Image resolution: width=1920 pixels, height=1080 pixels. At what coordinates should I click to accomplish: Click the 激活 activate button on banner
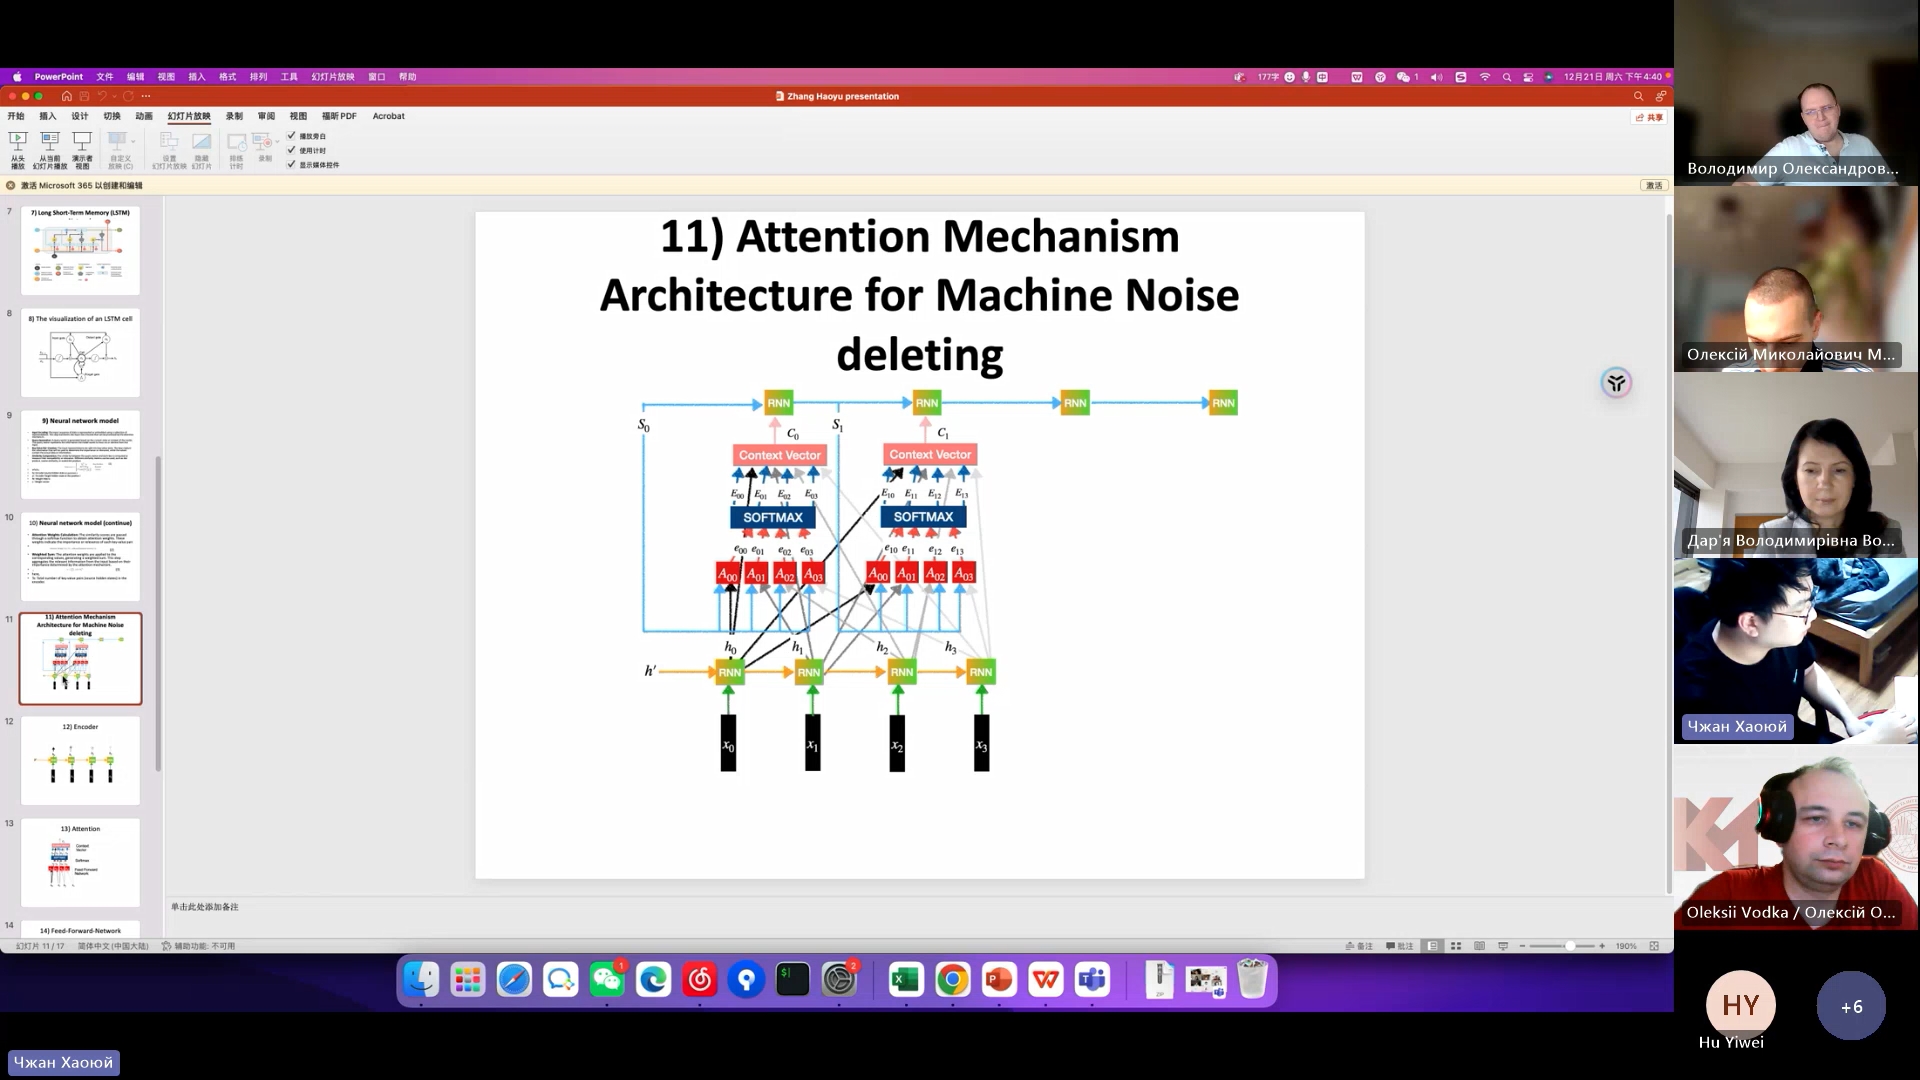1654,185
